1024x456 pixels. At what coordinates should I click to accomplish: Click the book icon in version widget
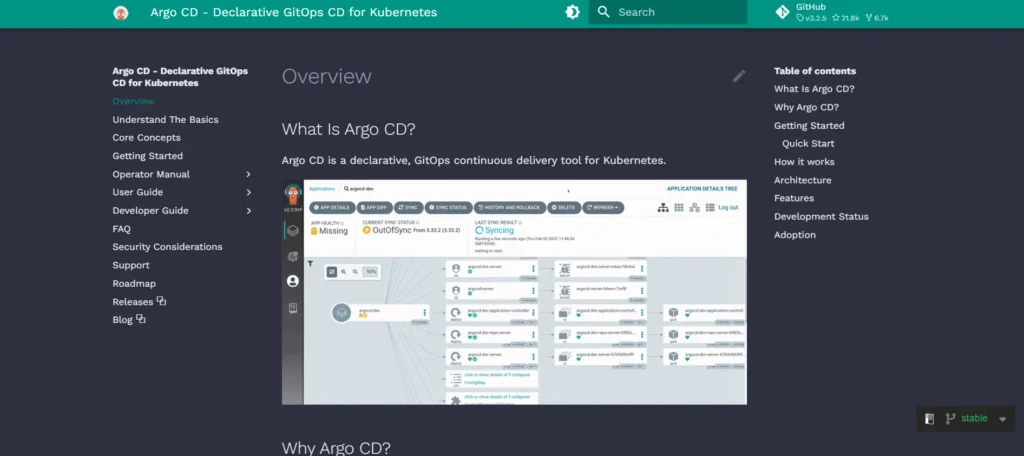930,419
